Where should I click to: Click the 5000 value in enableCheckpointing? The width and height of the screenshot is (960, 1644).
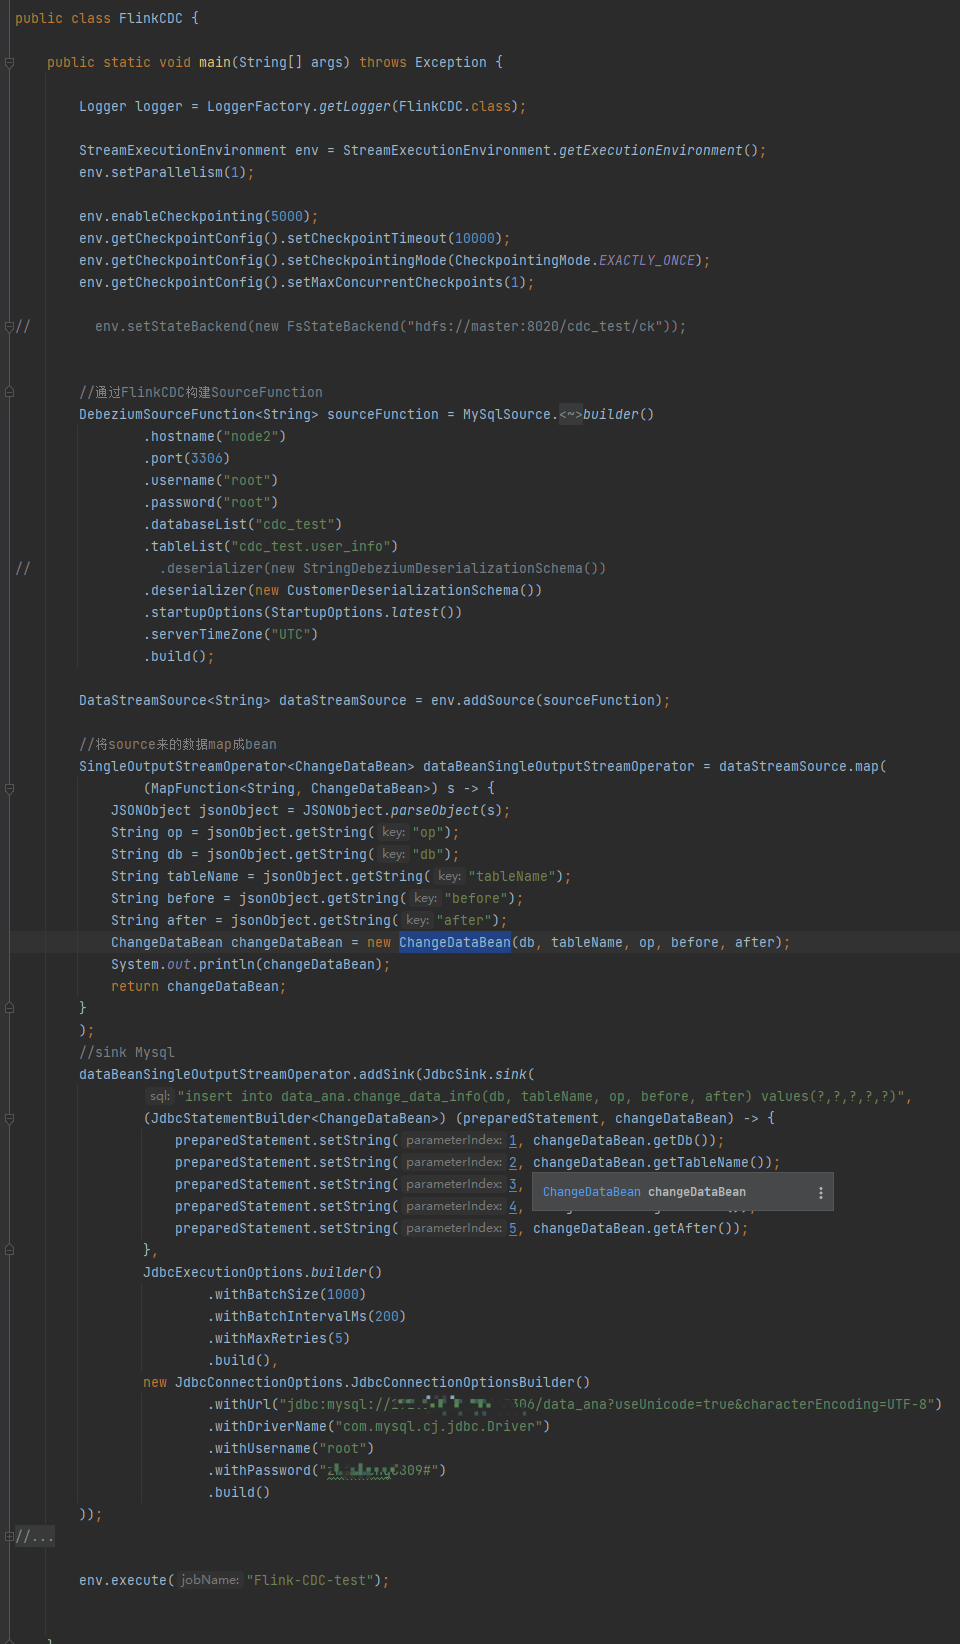pyautogui.click(x=287, y=216)
